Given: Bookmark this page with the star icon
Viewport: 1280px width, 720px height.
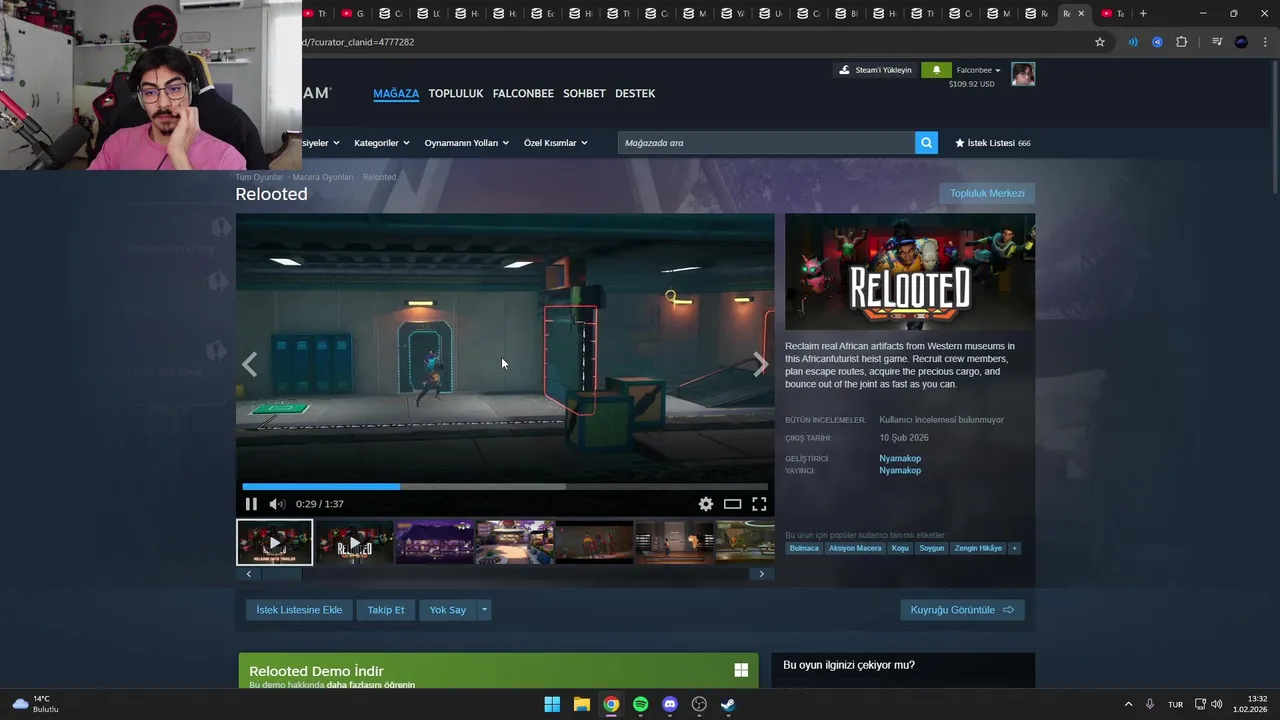Looking at the screenshot, I should click(x=1100, y=42).
